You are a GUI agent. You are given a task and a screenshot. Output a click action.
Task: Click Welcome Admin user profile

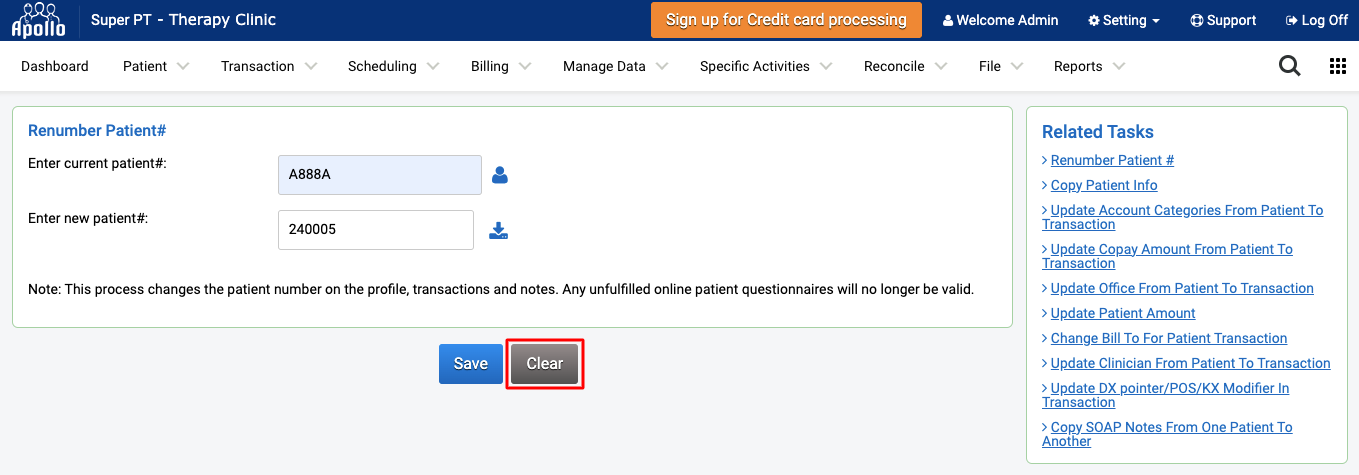(x=1000, y=20)
